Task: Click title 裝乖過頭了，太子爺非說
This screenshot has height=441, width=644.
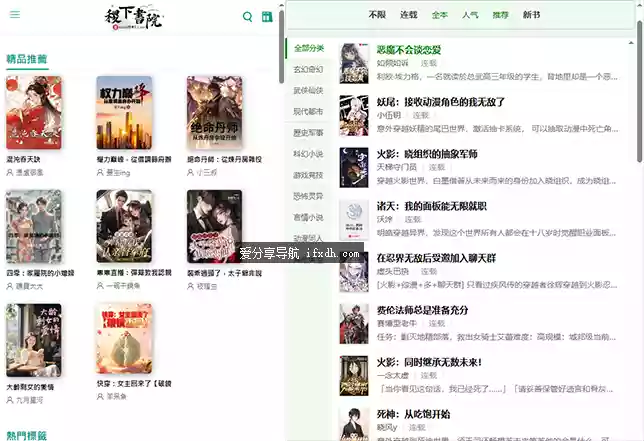Action: 224,273
